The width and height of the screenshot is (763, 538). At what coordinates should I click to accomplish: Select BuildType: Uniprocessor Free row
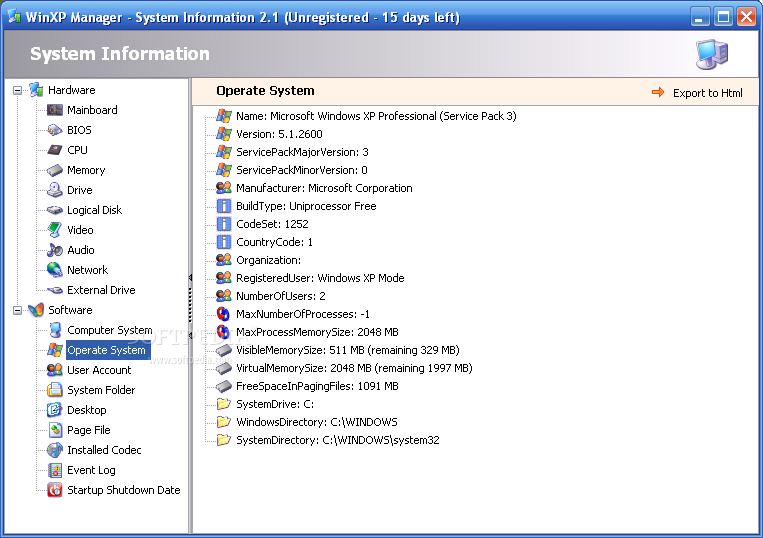pyautogui.click(x=306, y=206)
